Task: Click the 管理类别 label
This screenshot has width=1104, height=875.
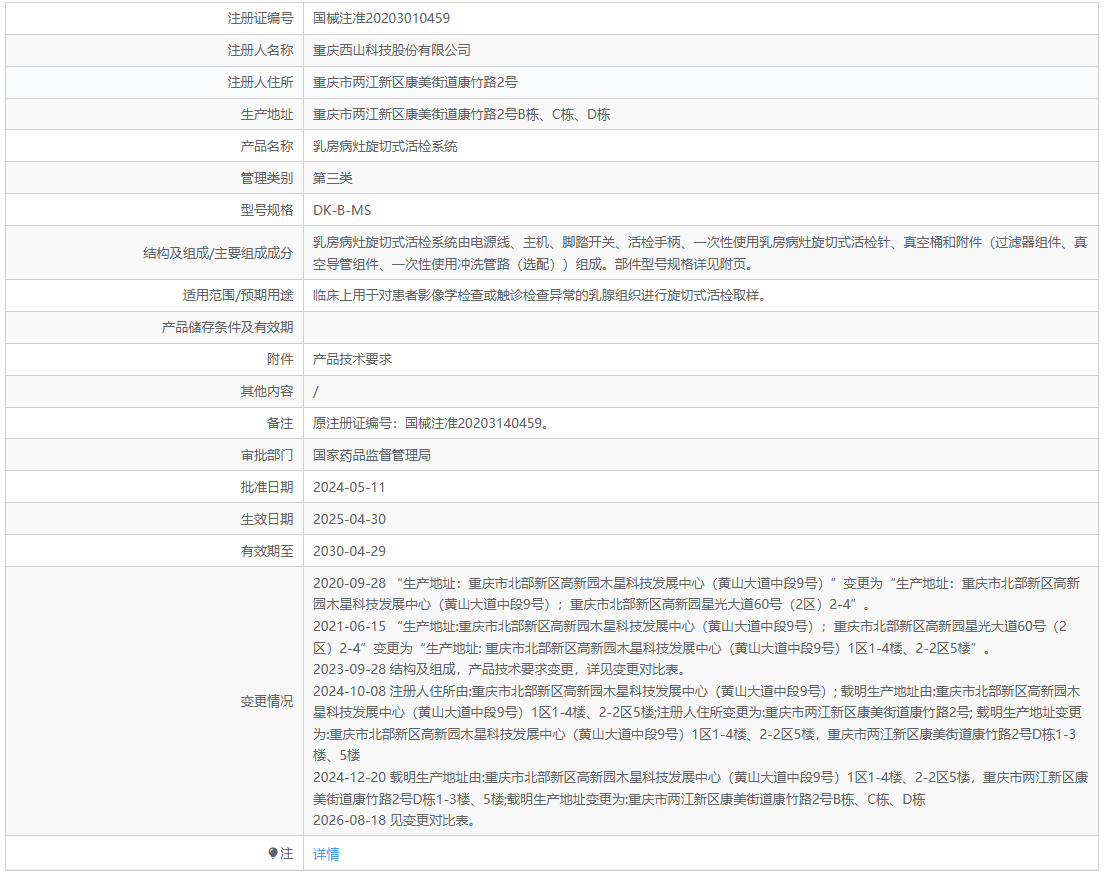Action: pos(267,178)
